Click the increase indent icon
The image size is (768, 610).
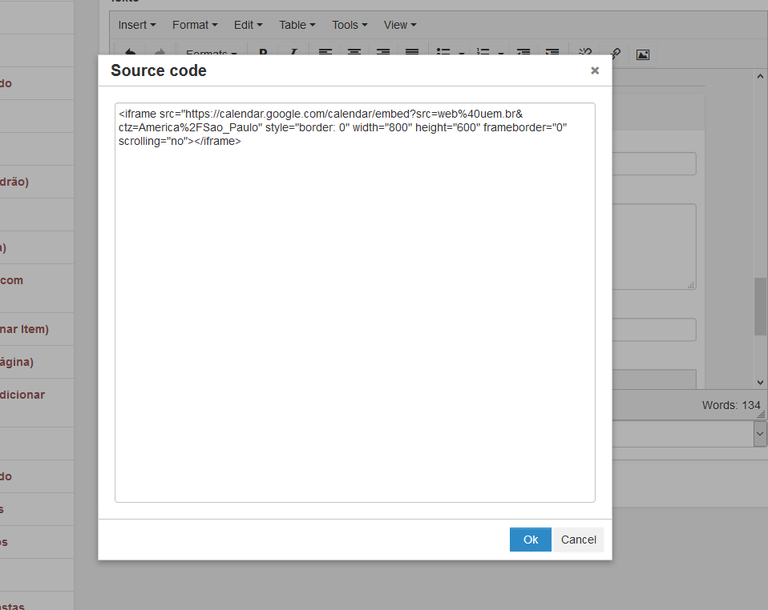[x=552, y=54]
